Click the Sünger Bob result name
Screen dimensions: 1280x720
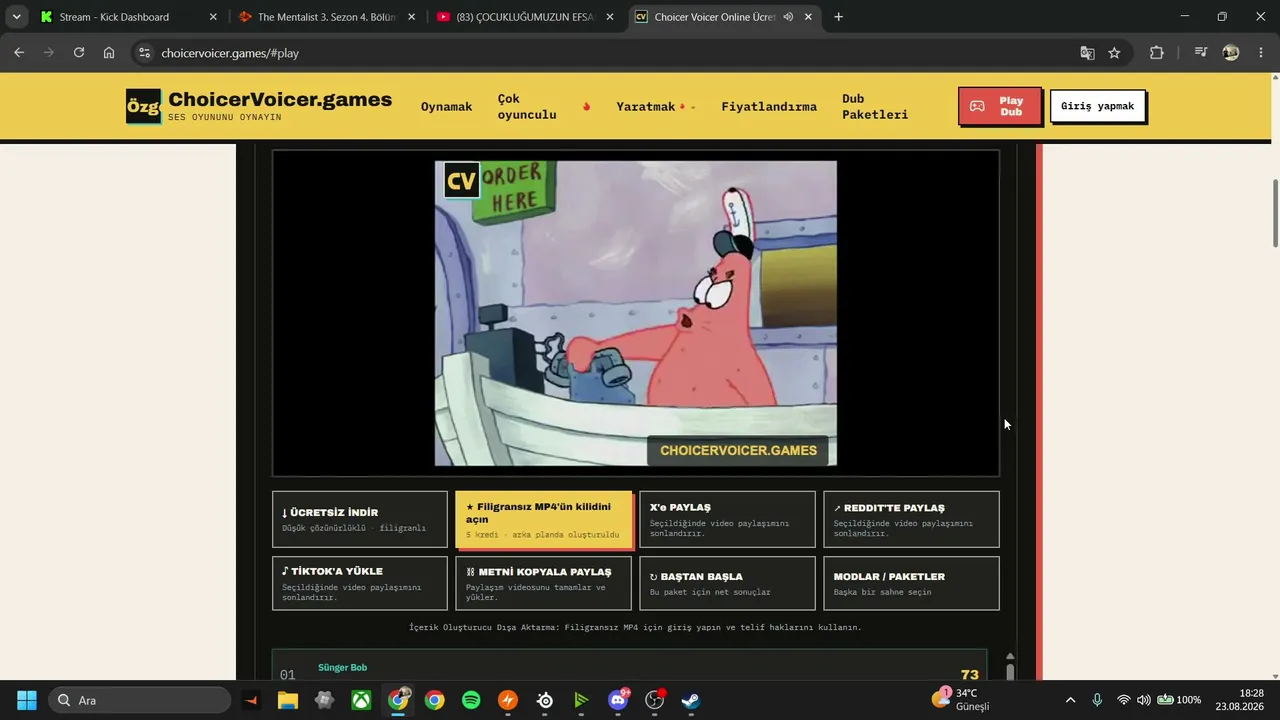(x=342, y=667)
